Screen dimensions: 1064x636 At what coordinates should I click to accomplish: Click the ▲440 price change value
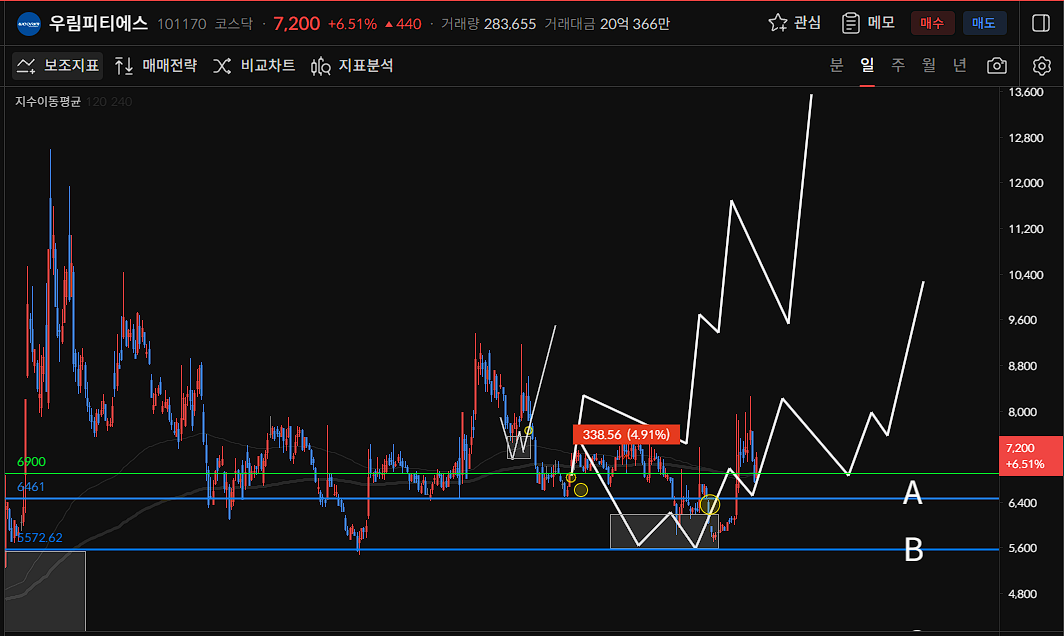click(x=403, y=24)
